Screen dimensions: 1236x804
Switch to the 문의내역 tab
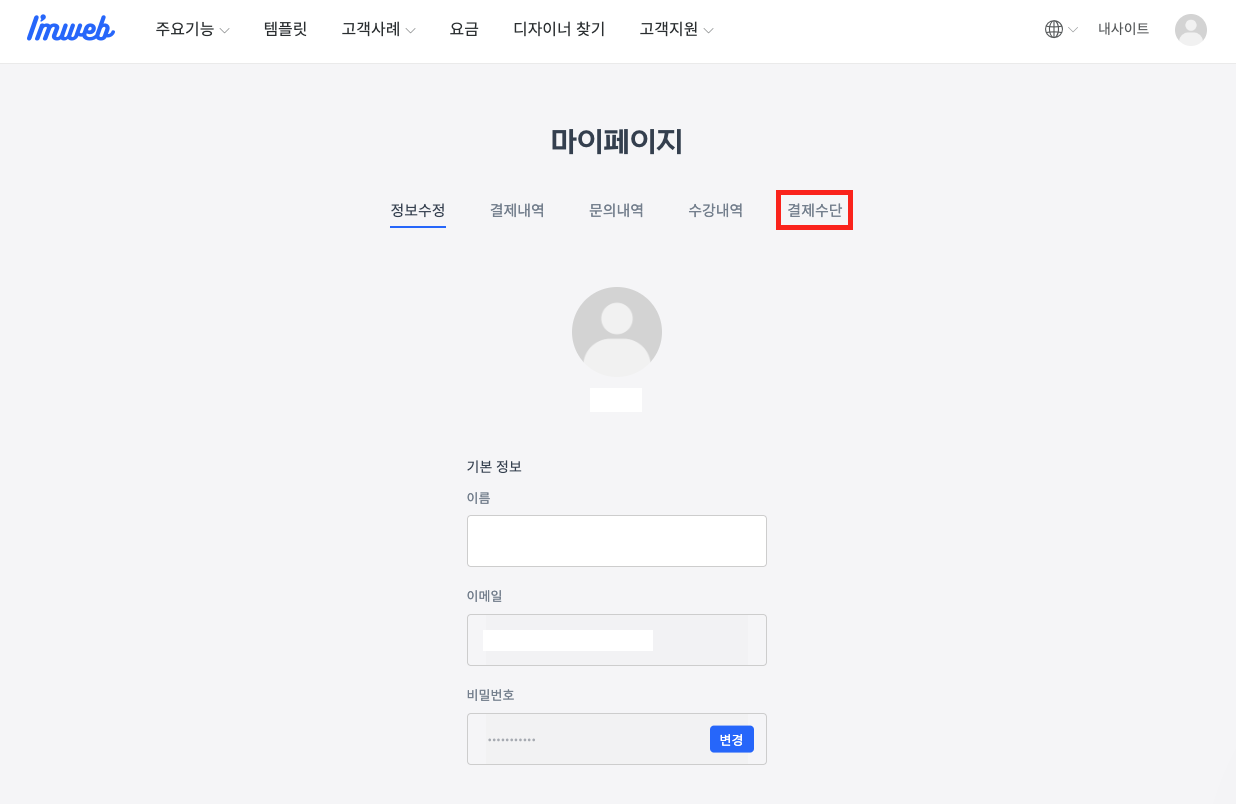tap(616, 210)
